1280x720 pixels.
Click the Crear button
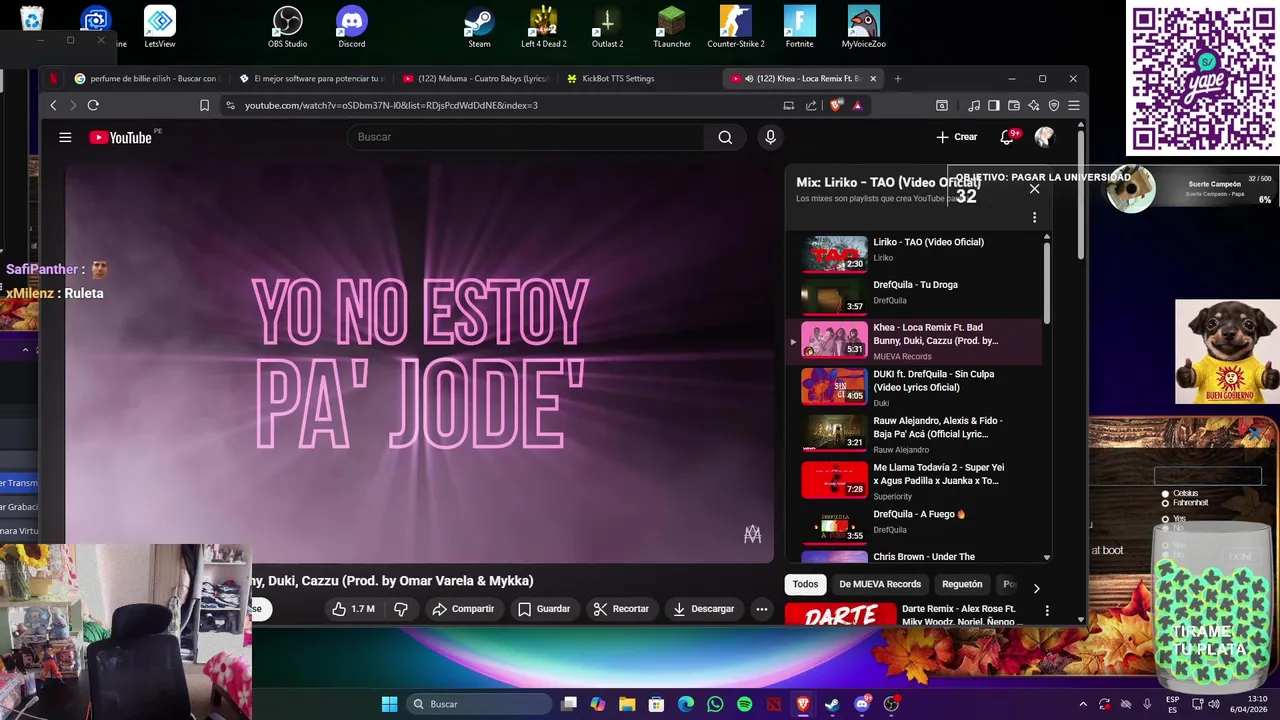(x=957, y=137)
